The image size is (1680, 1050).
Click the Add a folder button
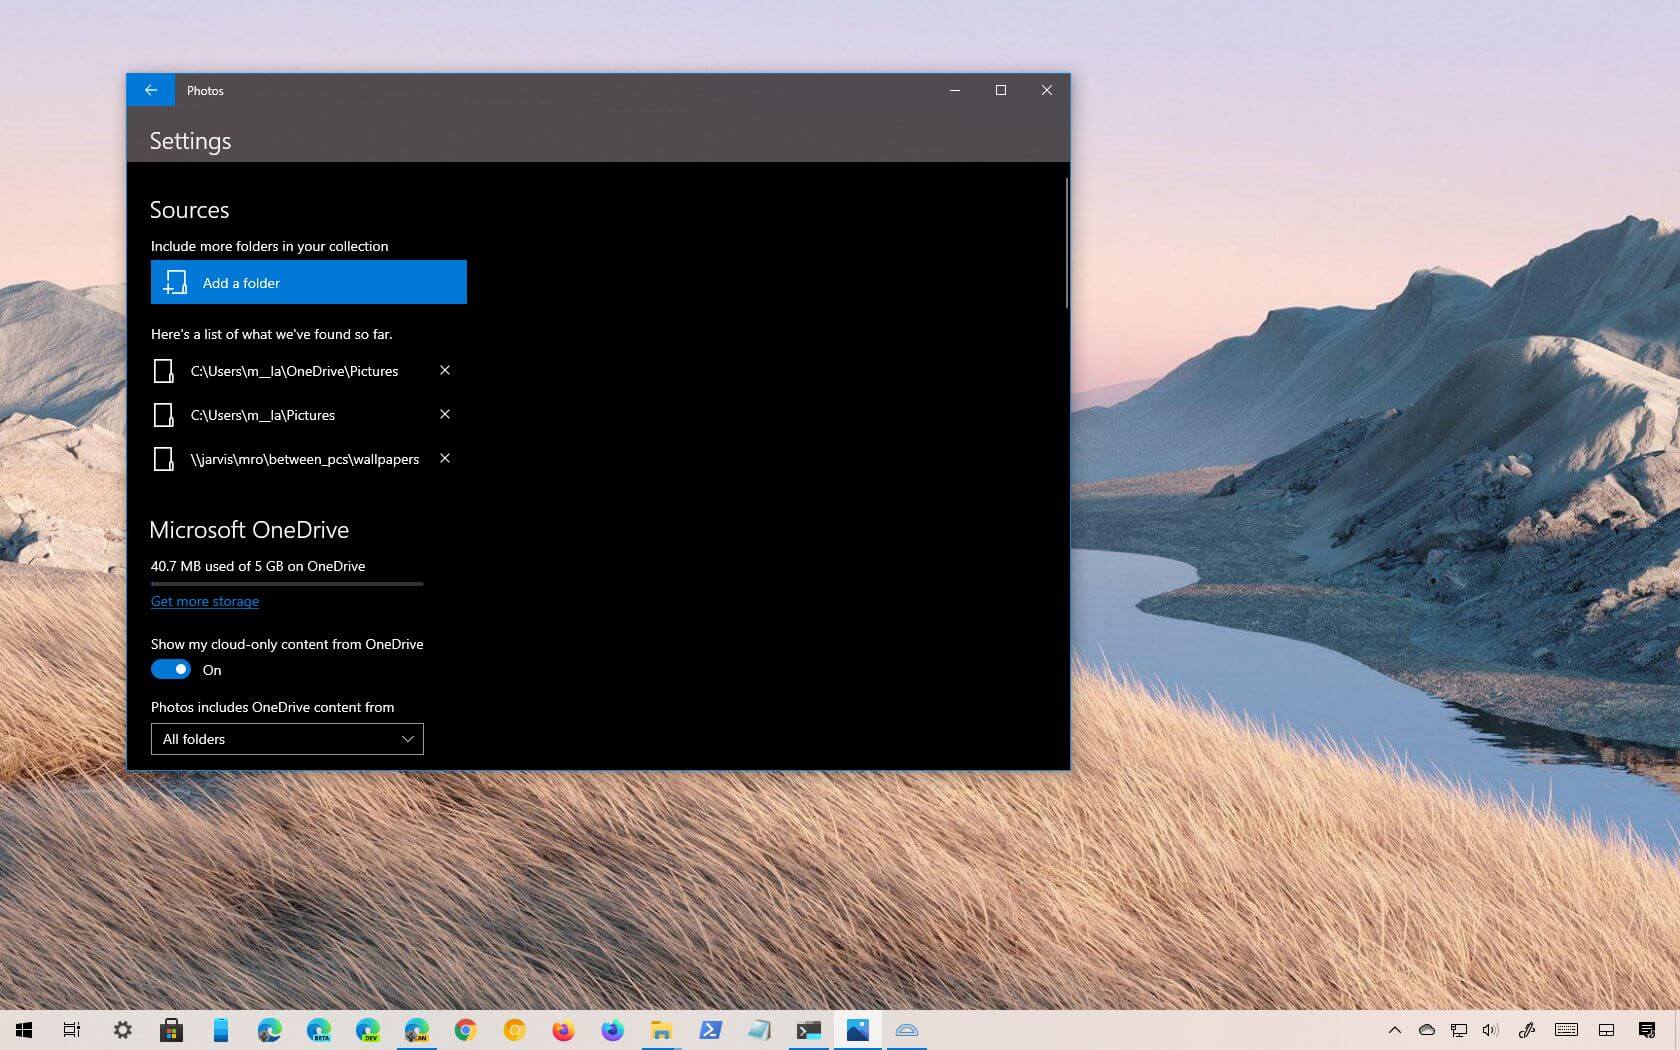tap(308, 282)
